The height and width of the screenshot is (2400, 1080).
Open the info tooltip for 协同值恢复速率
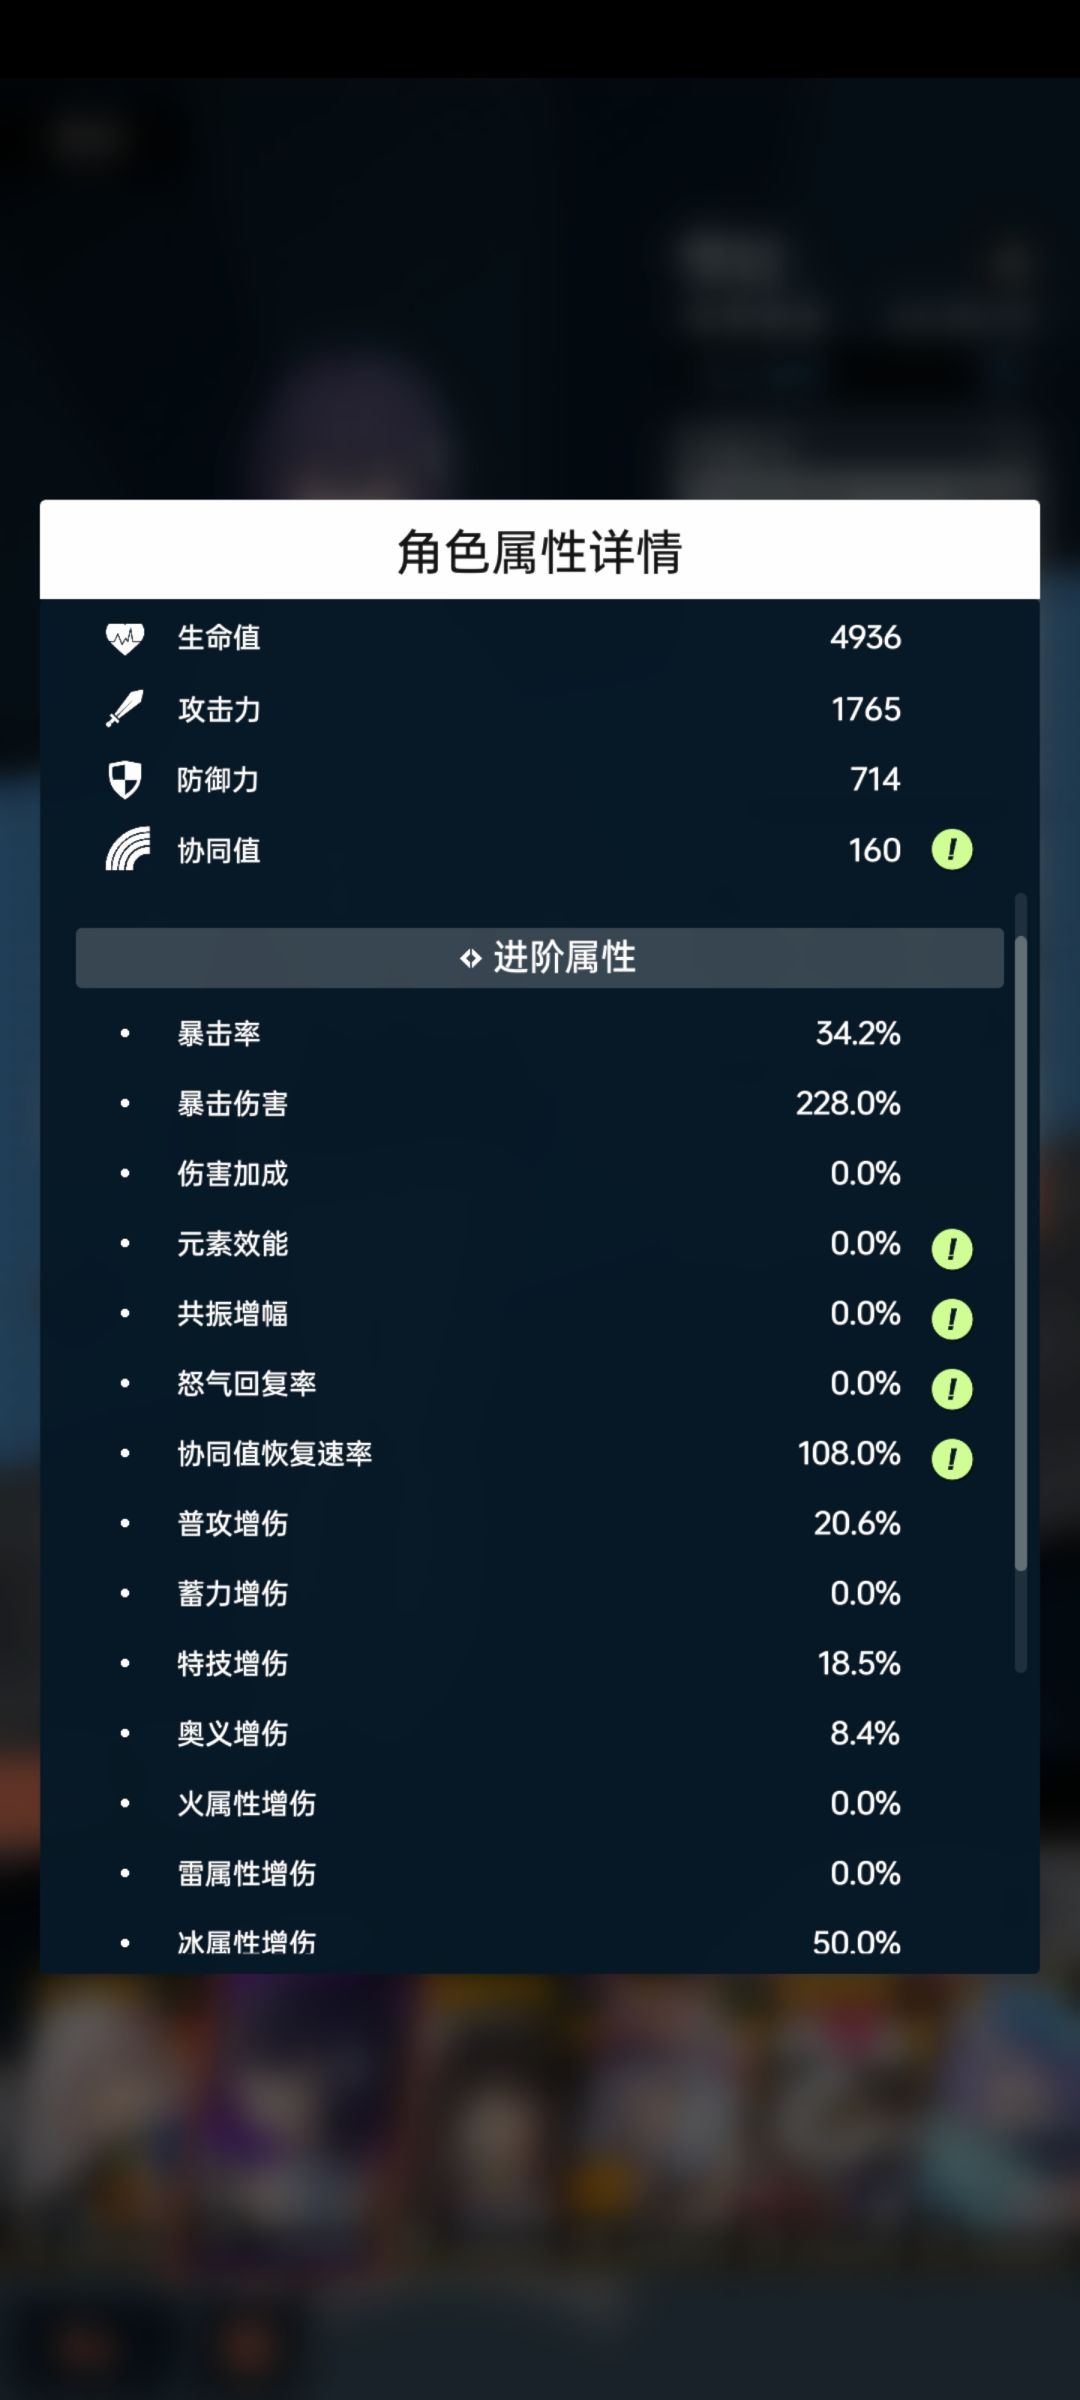(951, 1459)
